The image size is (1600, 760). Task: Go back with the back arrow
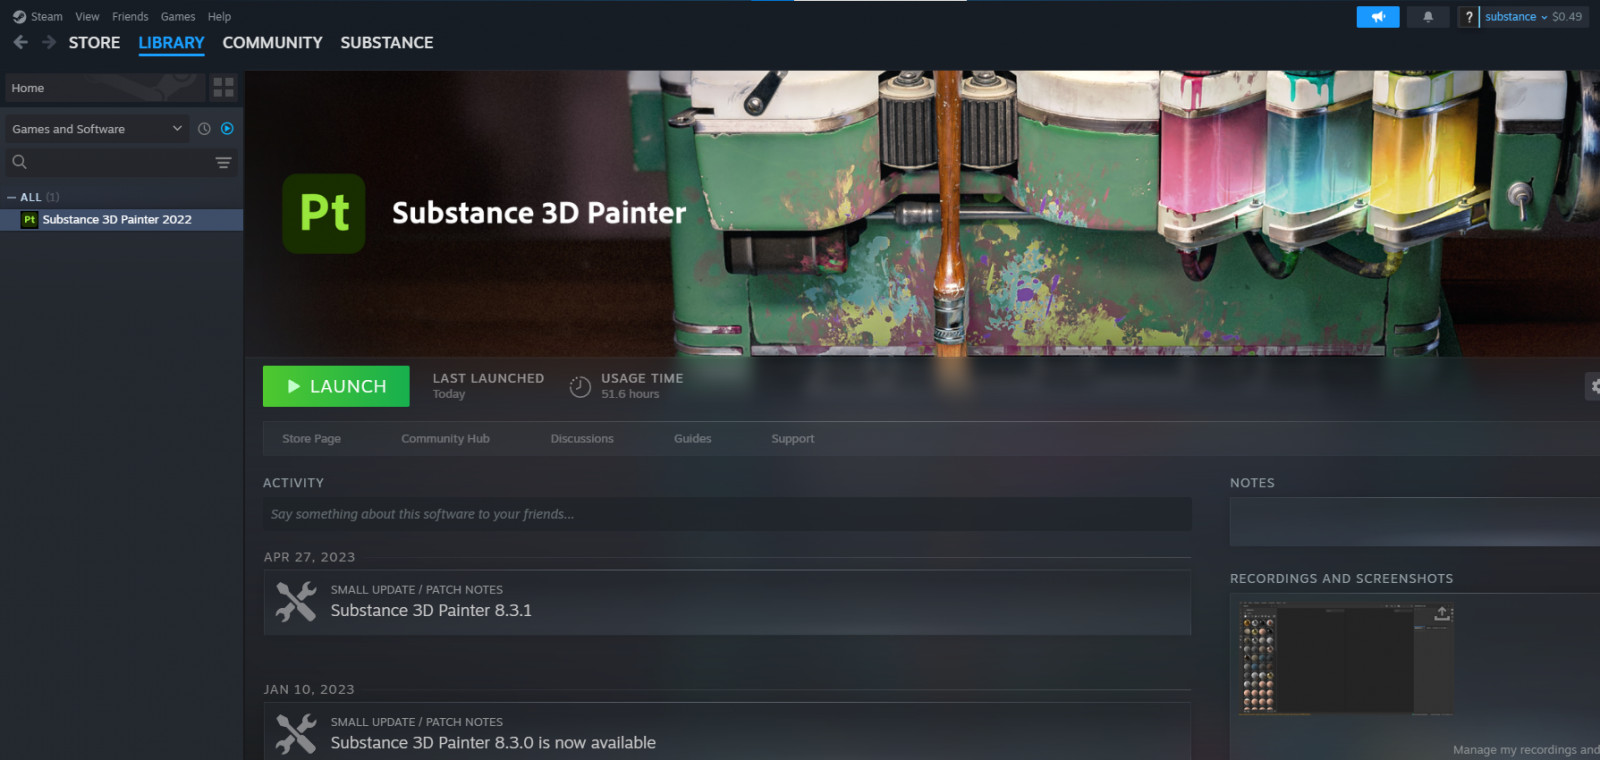21,42
